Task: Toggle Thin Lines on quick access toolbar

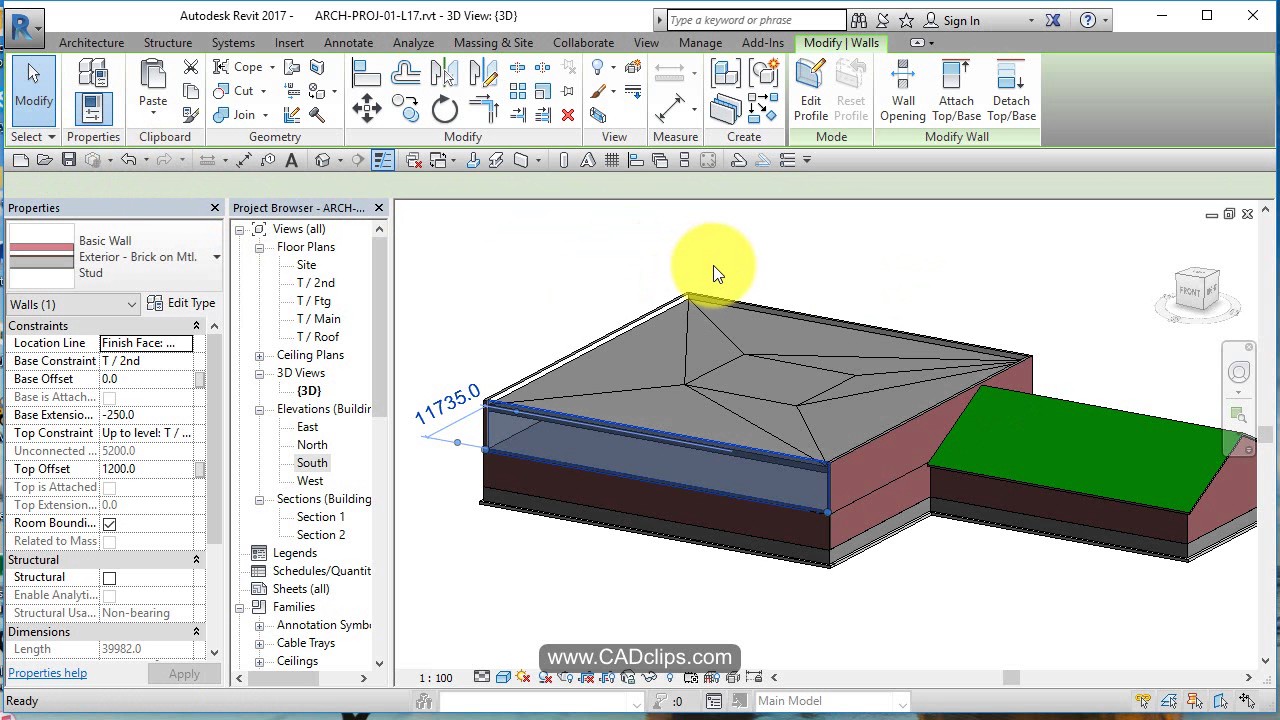Action: tap(383, 160)
